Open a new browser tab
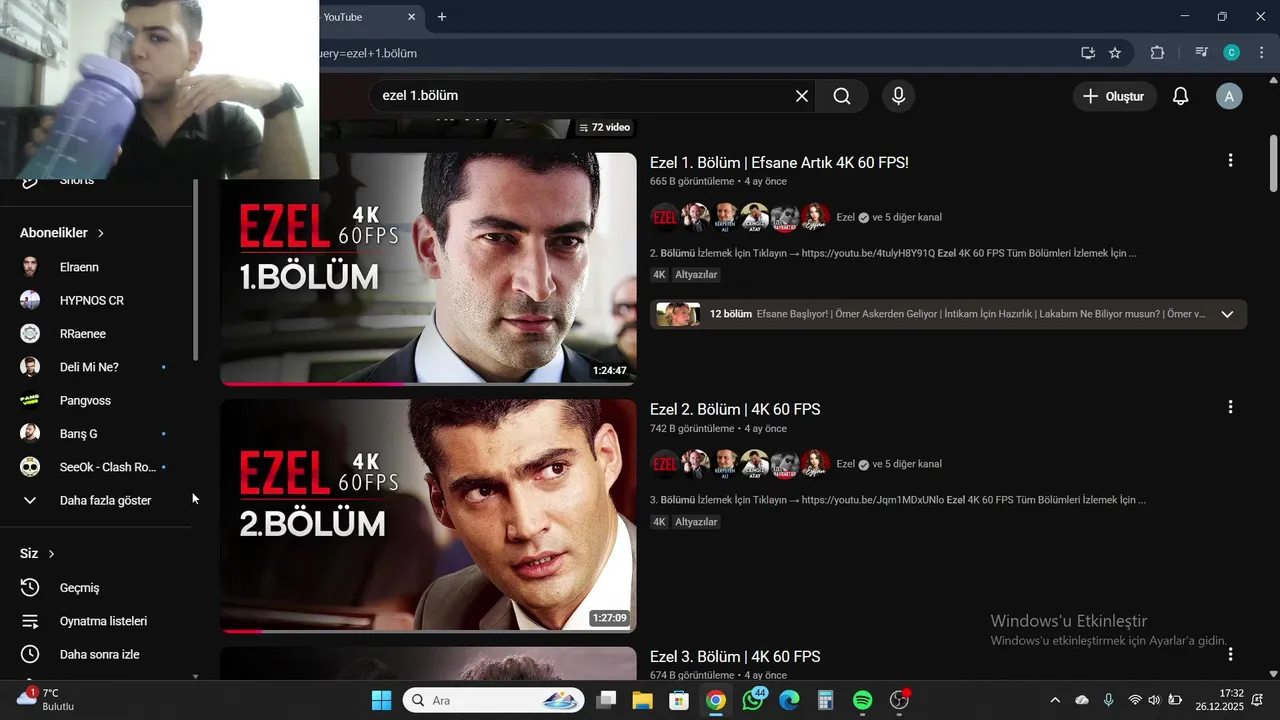This screenshot has height=720, width=1280. [x=442, y=17]
